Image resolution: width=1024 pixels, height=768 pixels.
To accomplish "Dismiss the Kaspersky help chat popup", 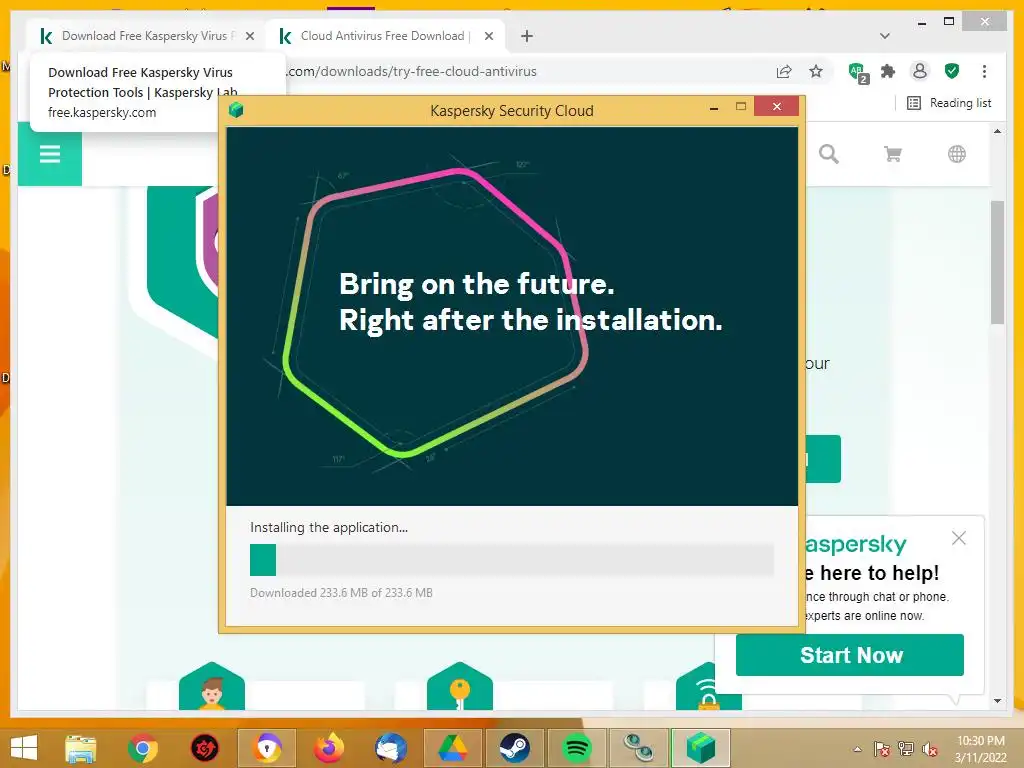I will tap(959, 538).
